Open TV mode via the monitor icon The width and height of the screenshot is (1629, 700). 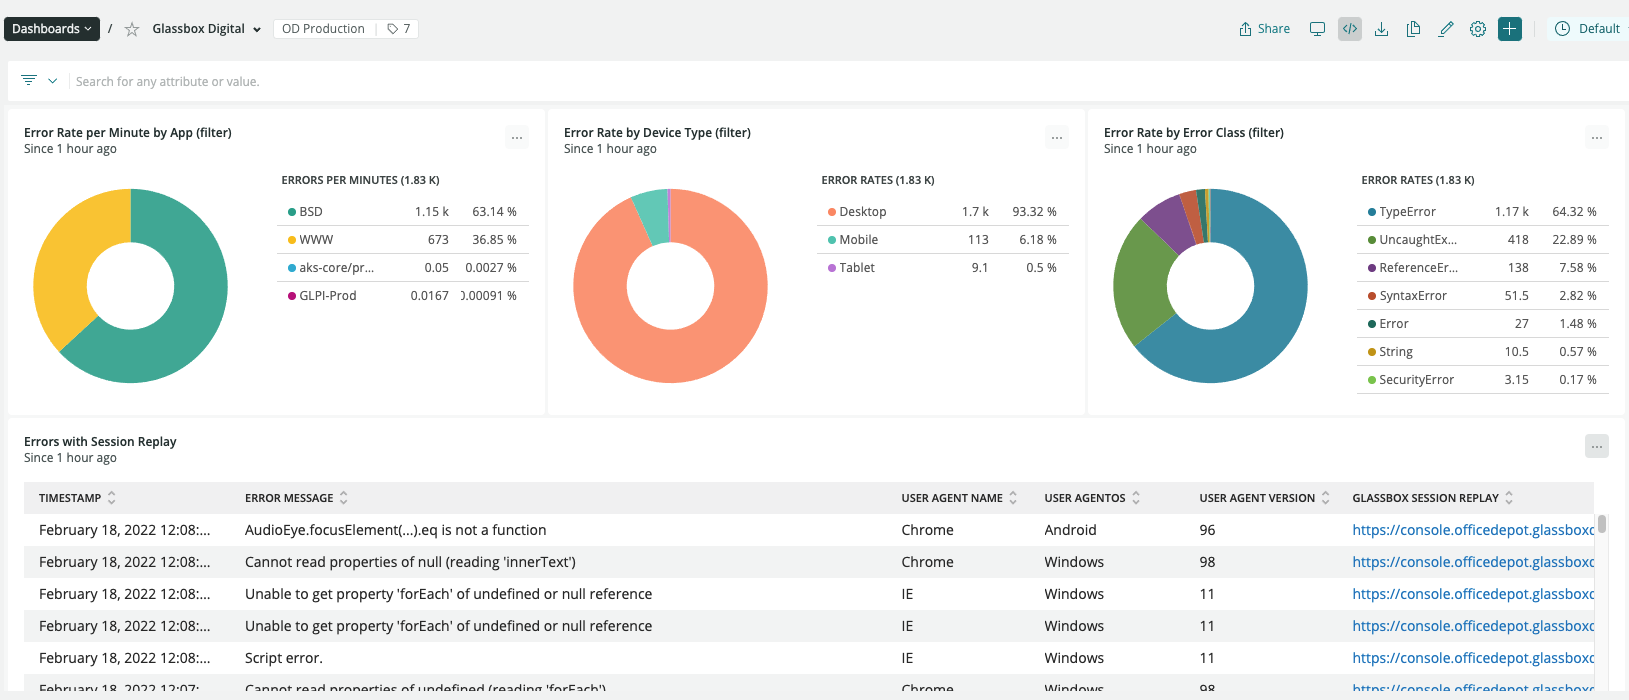(1317, 29)
